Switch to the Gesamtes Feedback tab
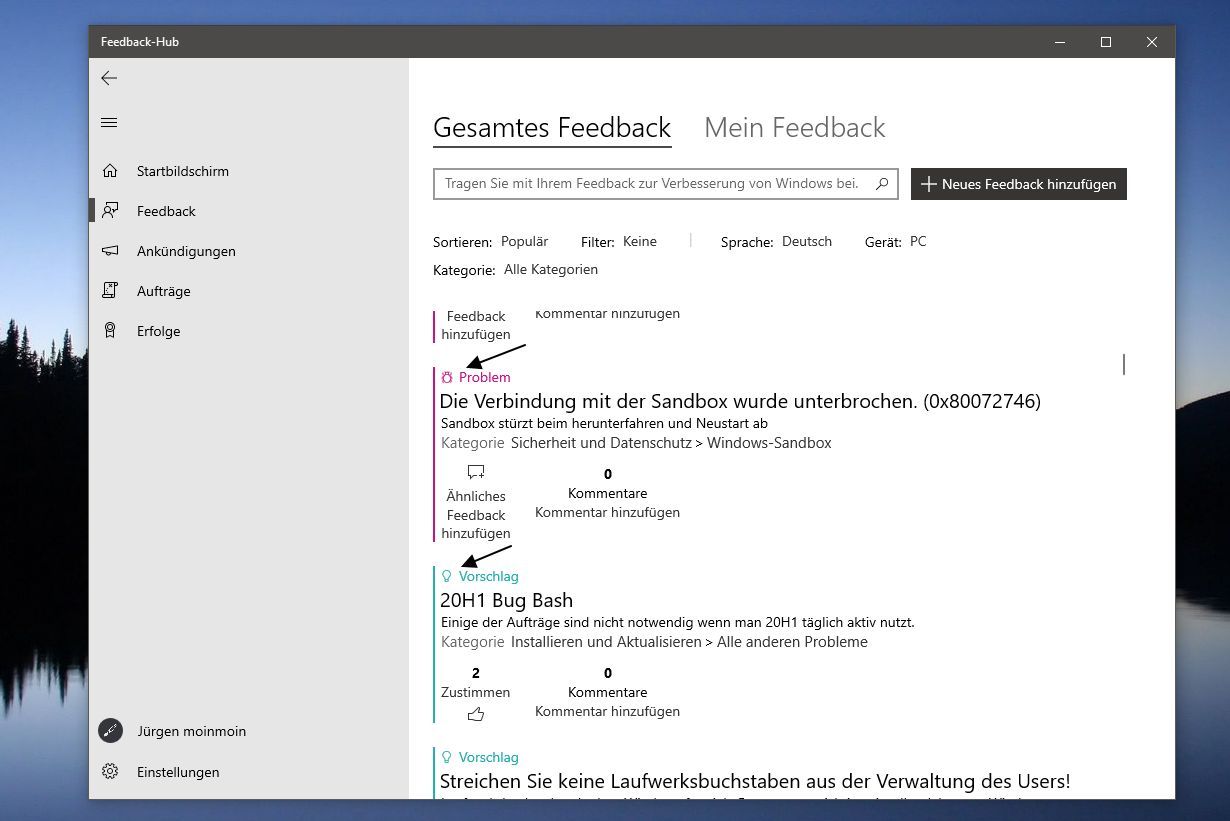 click(552, 128)
